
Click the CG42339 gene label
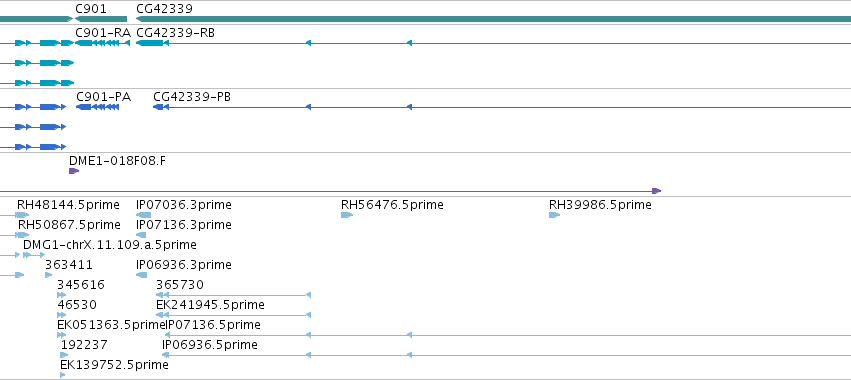coord(164,9)
